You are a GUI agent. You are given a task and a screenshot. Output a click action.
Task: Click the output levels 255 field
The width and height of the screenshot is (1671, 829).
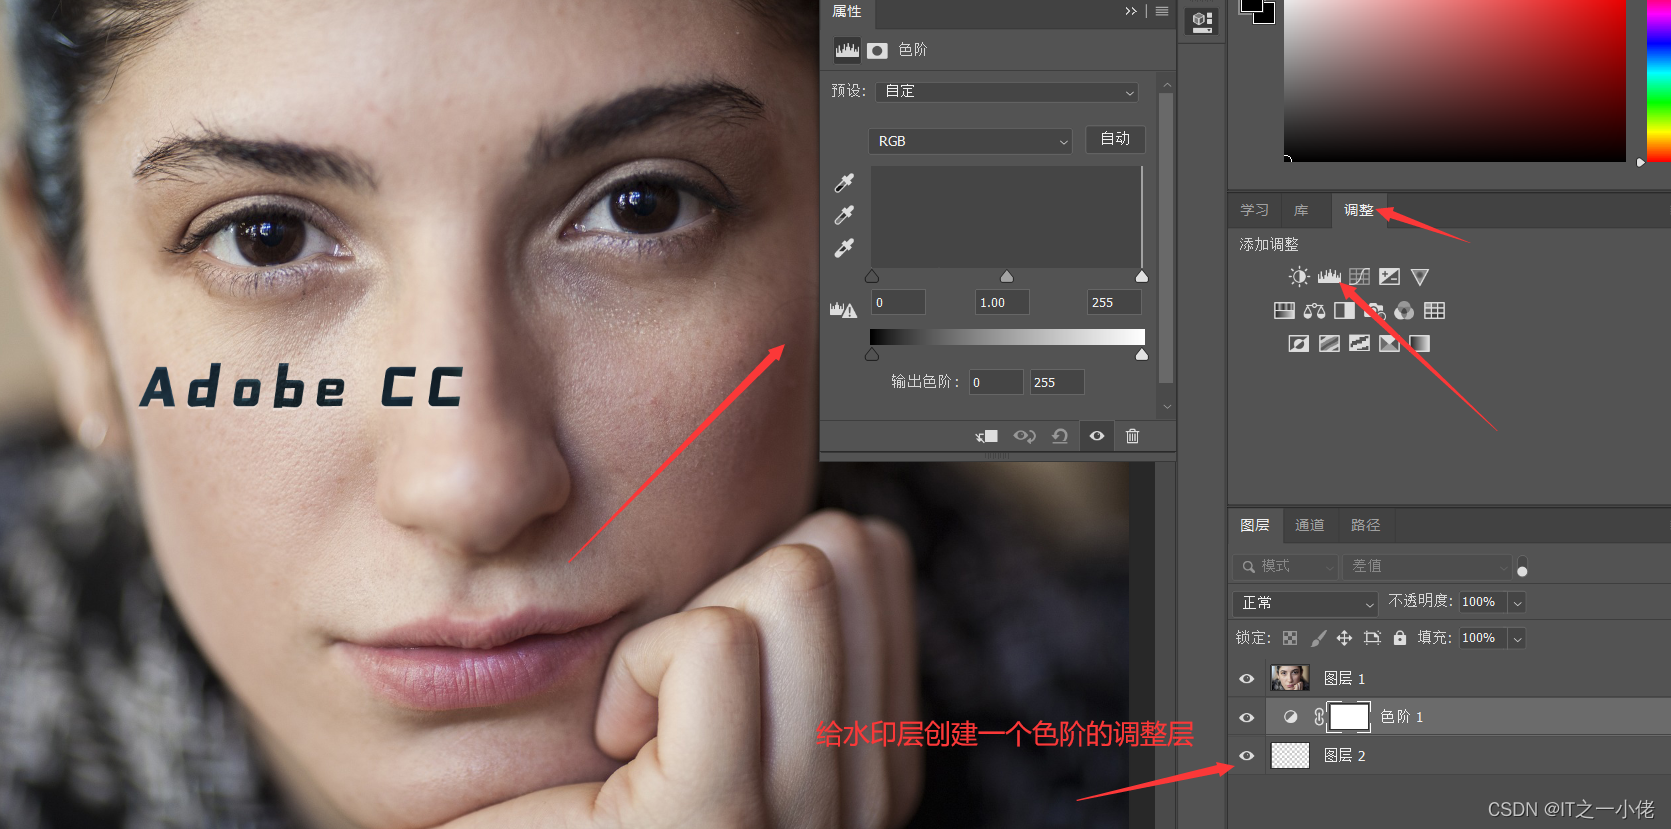pyautogui.click(x=1057, y=383)
